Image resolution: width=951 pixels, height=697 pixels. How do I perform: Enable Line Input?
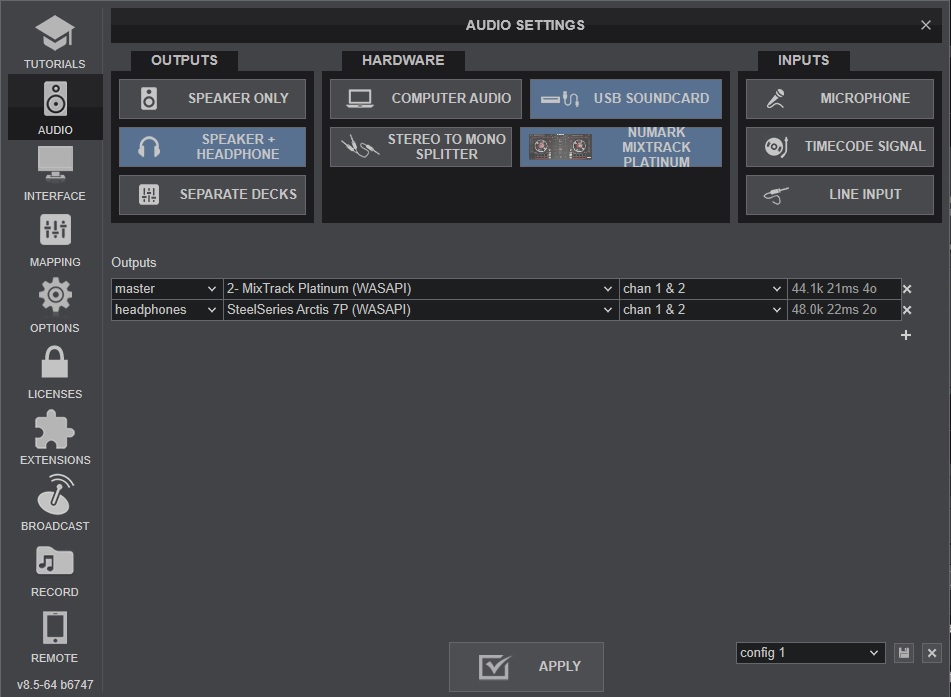pyautogui.click(x=839, y=195)
